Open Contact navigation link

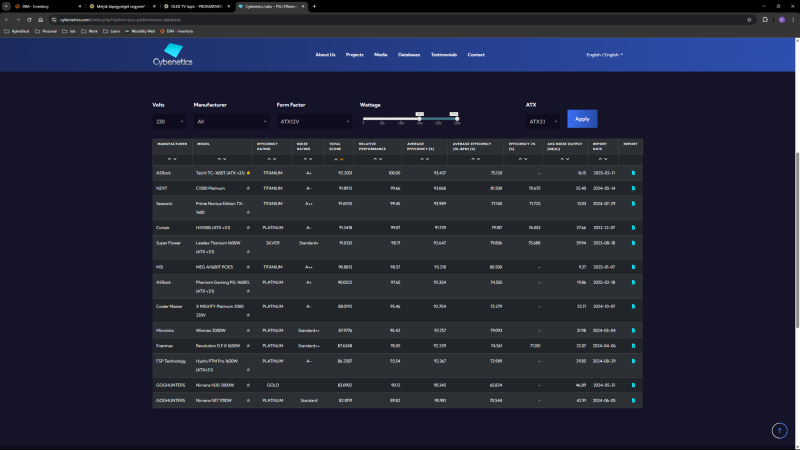[x=476, y=55]
